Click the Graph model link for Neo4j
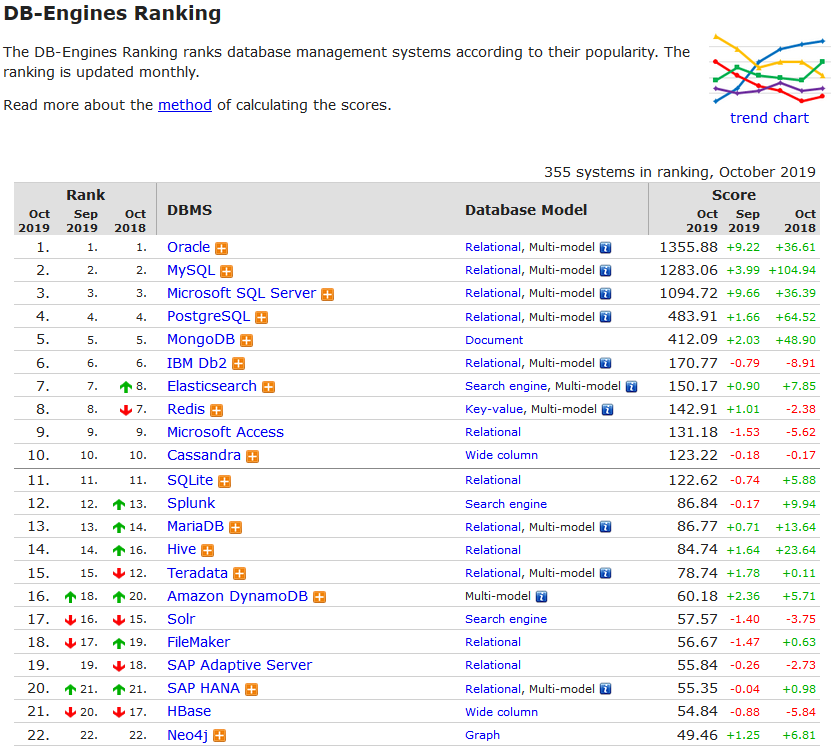 (482, 735)
